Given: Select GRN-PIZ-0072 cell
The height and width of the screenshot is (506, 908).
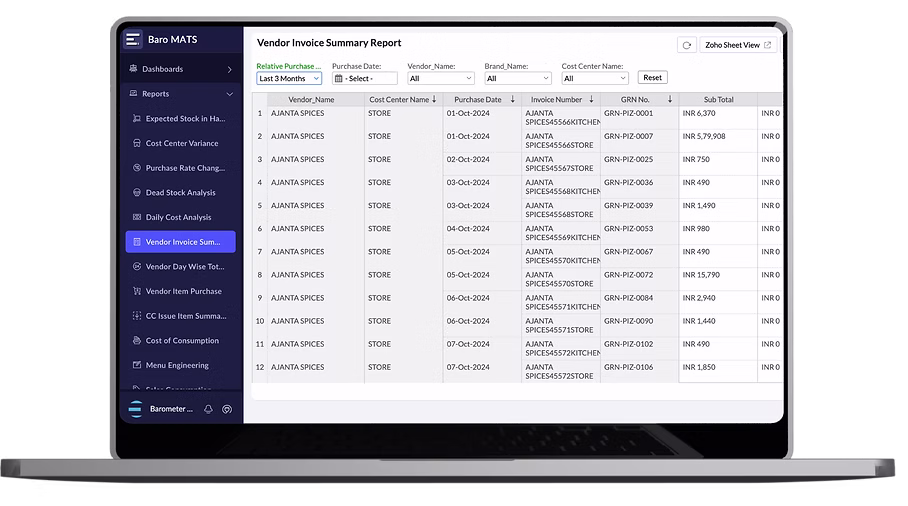Looking at the screenshot, I should [x=639, y=279].
